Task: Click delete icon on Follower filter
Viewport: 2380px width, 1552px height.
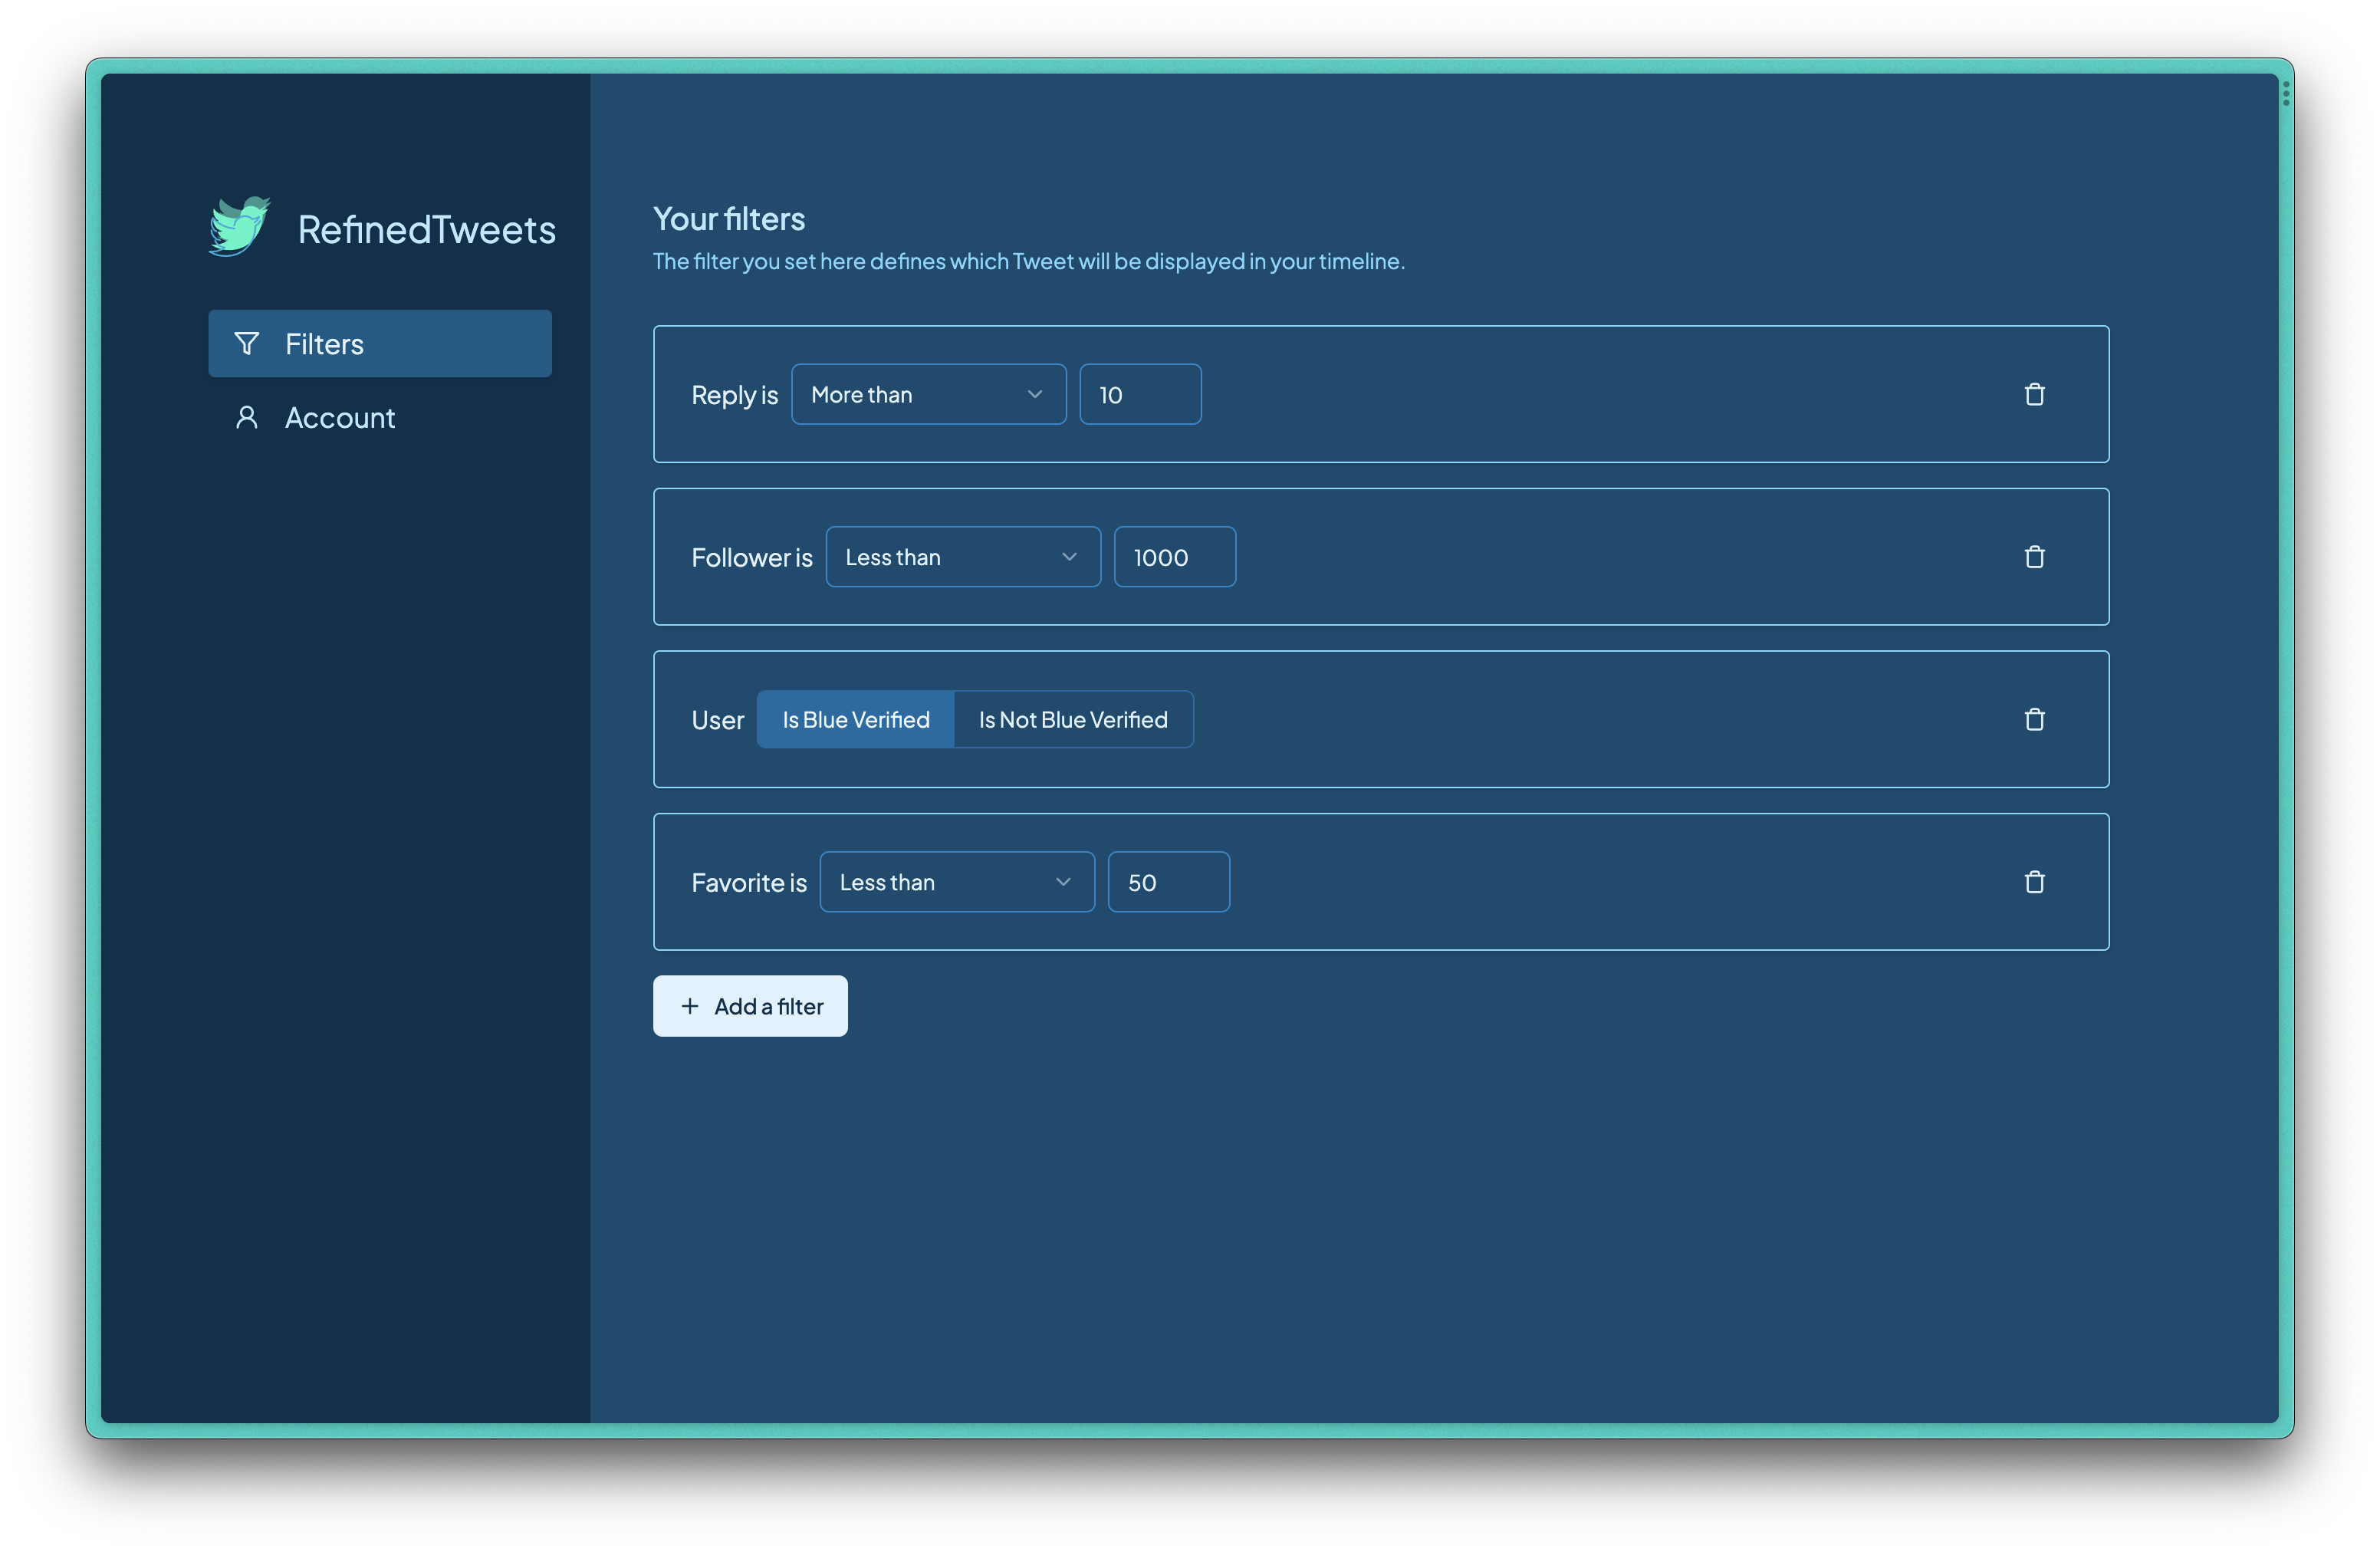Action: (x=2035, y=555)
